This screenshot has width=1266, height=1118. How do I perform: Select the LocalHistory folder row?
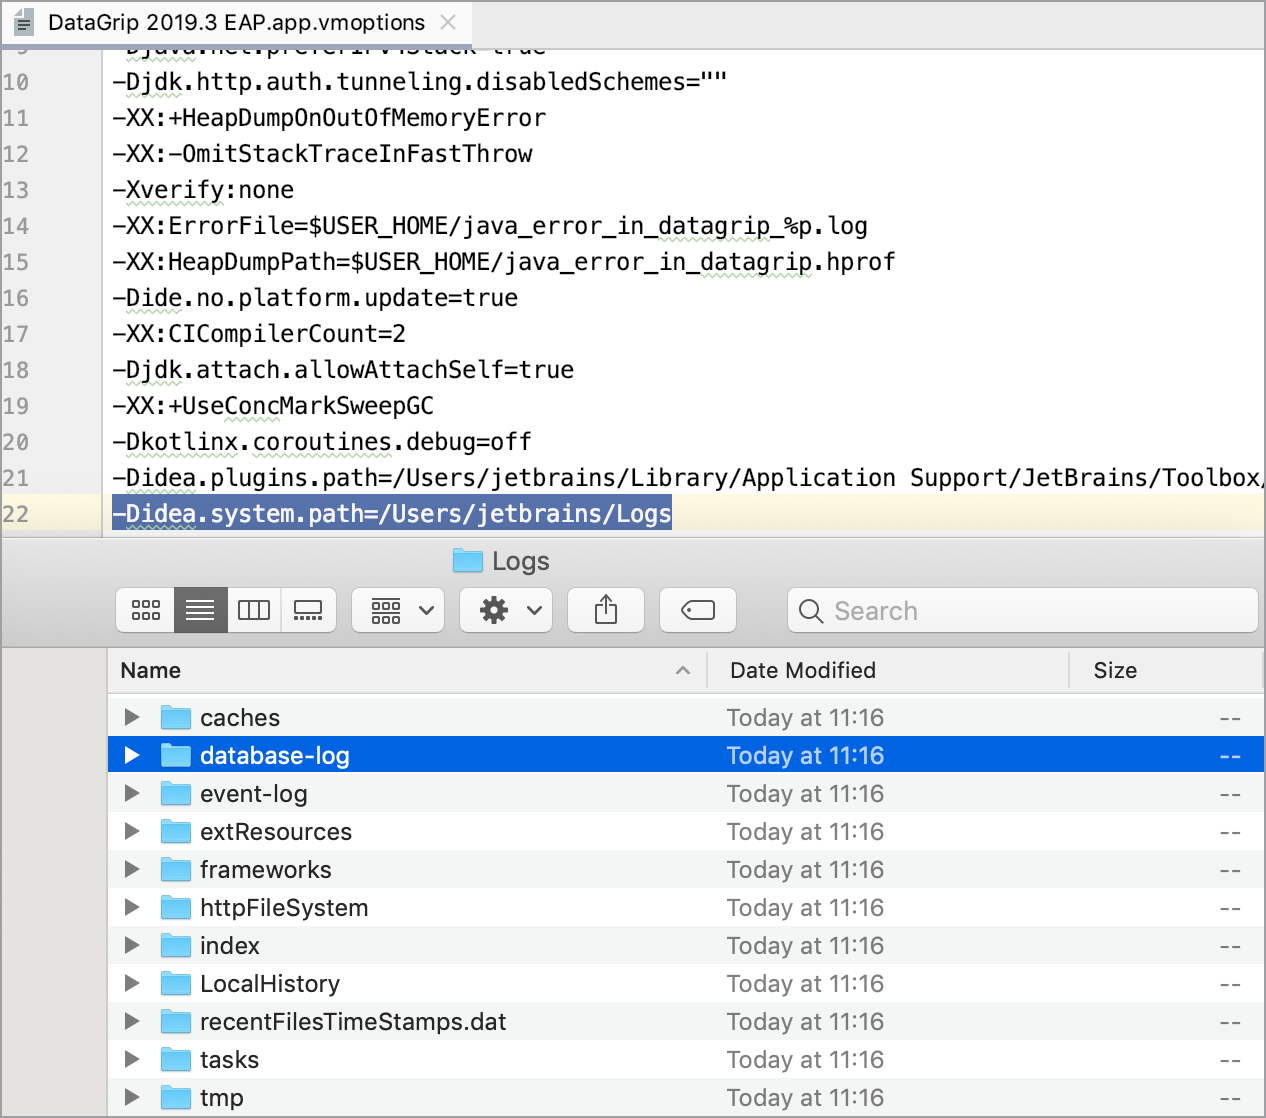[x=269, y=983]
